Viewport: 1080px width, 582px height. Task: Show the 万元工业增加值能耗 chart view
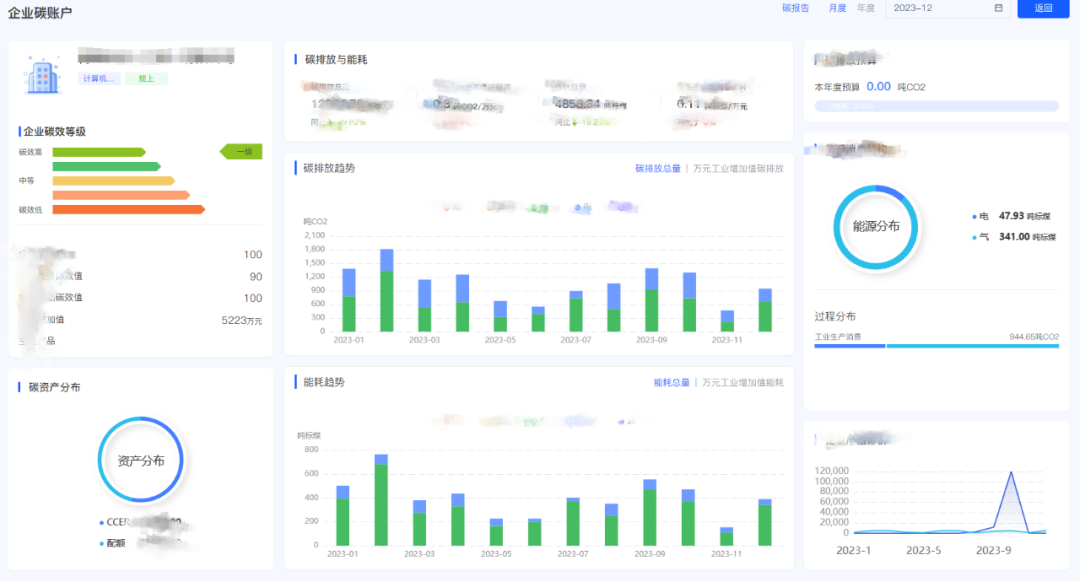coord(742,382)
